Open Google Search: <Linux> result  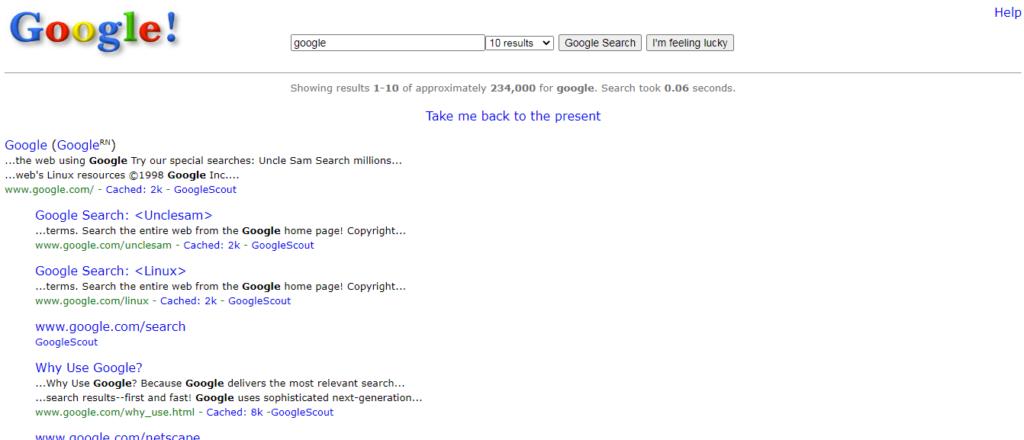(110, 271)
